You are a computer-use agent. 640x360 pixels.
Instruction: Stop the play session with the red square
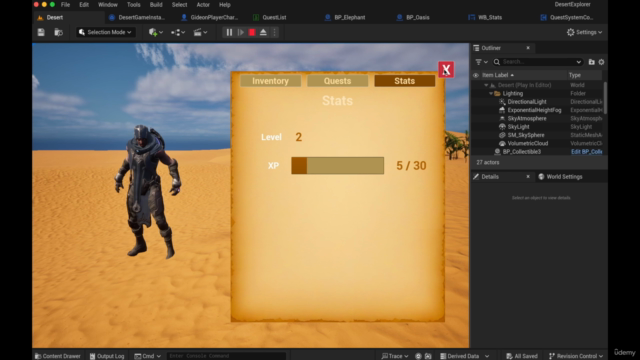(x=252, y=32)
